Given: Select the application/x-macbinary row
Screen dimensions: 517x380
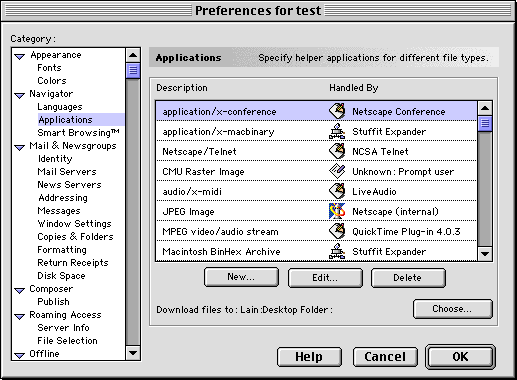Looking at the screenshot, I should (x=316, y=131).
